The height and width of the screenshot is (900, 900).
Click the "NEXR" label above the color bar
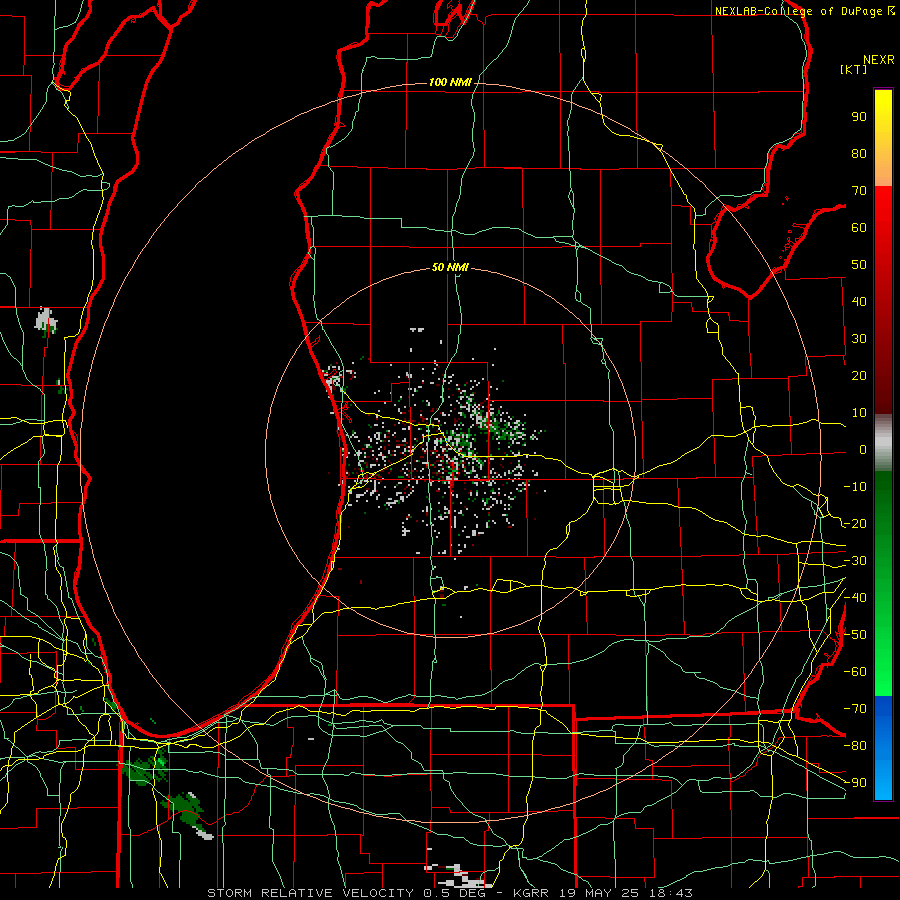tap(878, 60)
